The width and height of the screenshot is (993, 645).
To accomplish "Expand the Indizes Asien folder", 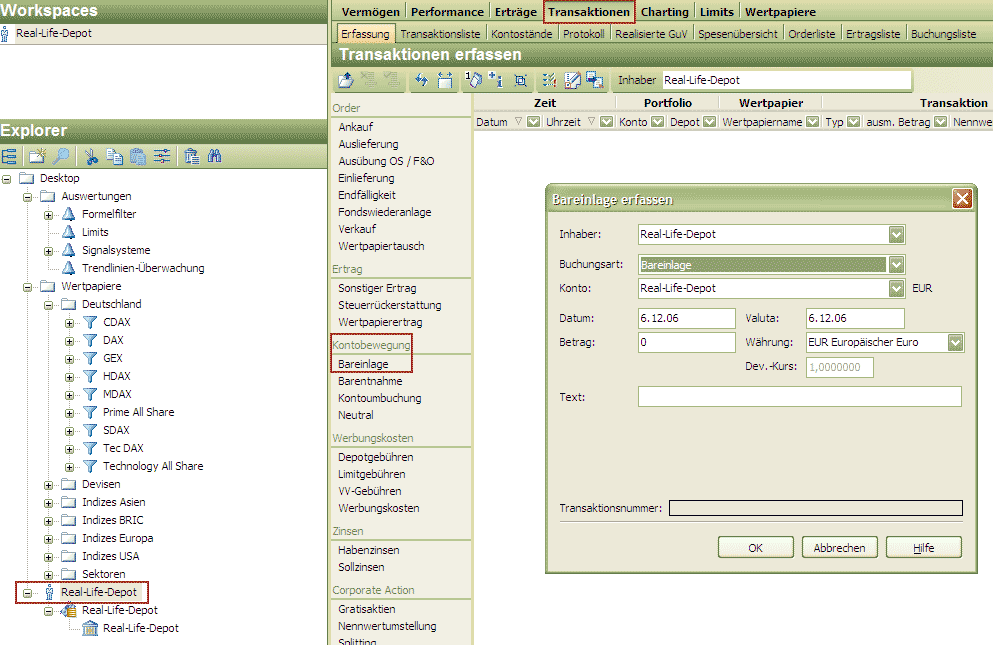I will tap(49, 502).
